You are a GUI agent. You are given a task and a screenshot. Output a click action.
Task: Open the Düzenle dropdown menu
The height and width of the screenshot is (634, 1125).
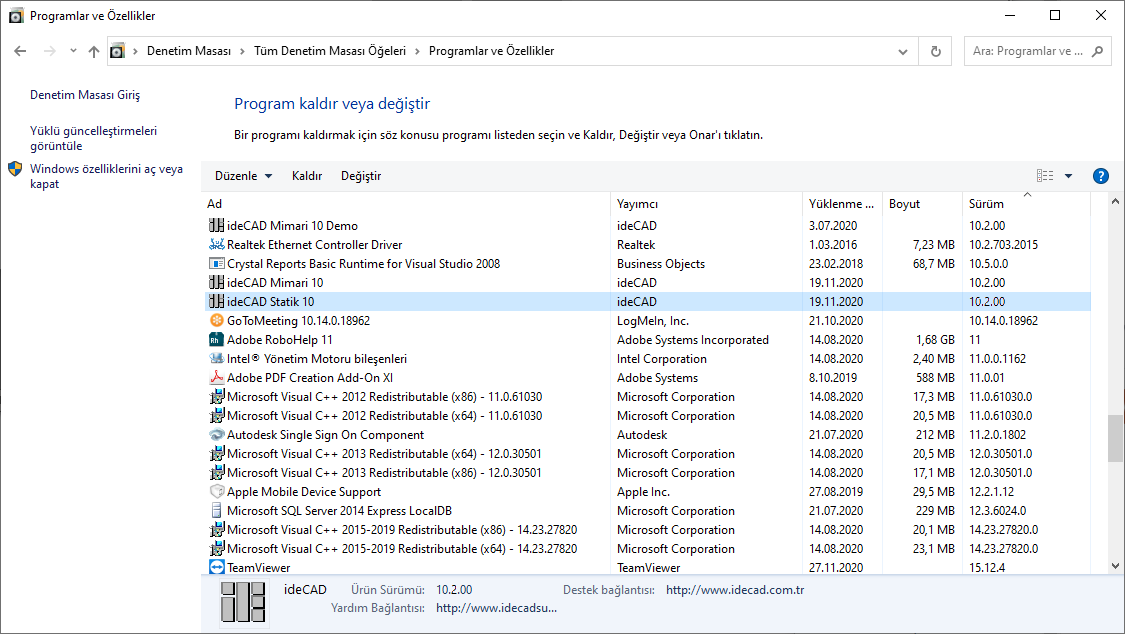pyautogui.click(x=243, y=176)
